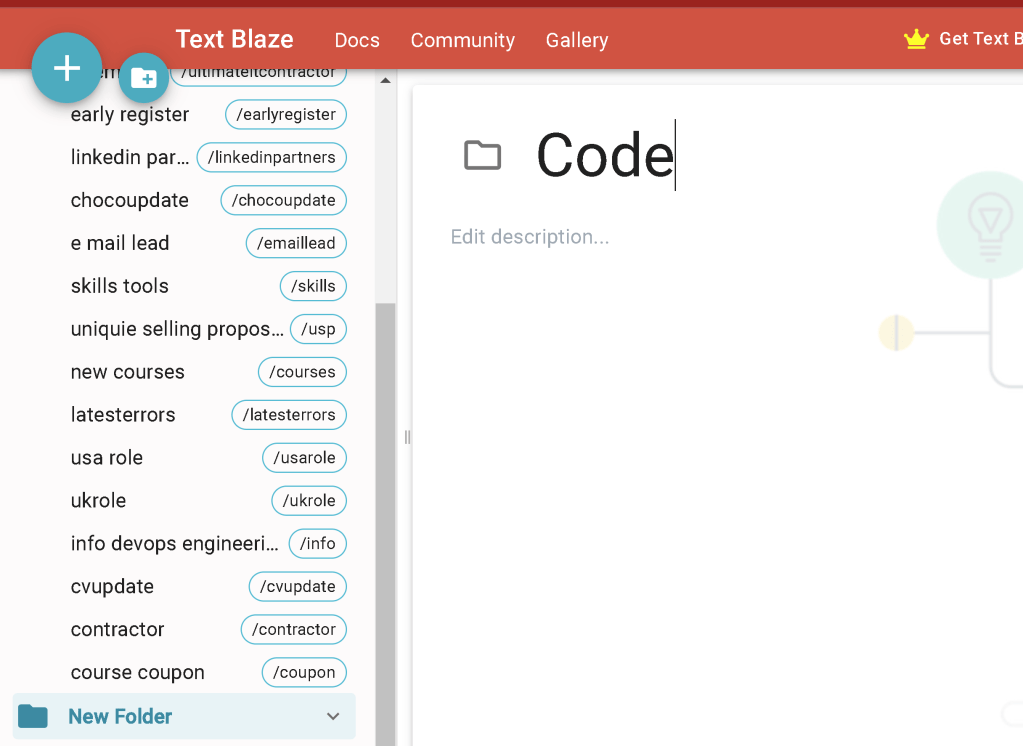The image size is (1023, 746).
Task: Click the /latesterrors shortcut badge
Action: pos(289,415)
